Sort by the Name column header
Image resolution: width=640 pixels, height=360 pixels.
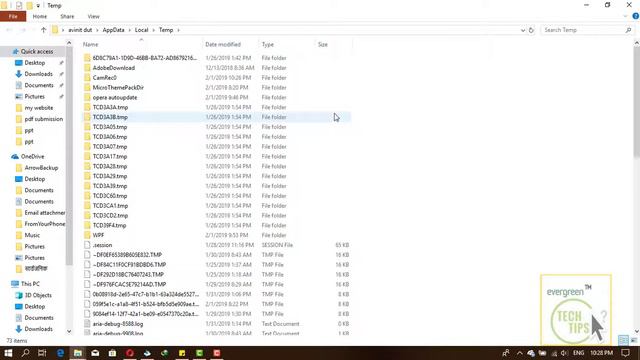[x=91, y=44]
